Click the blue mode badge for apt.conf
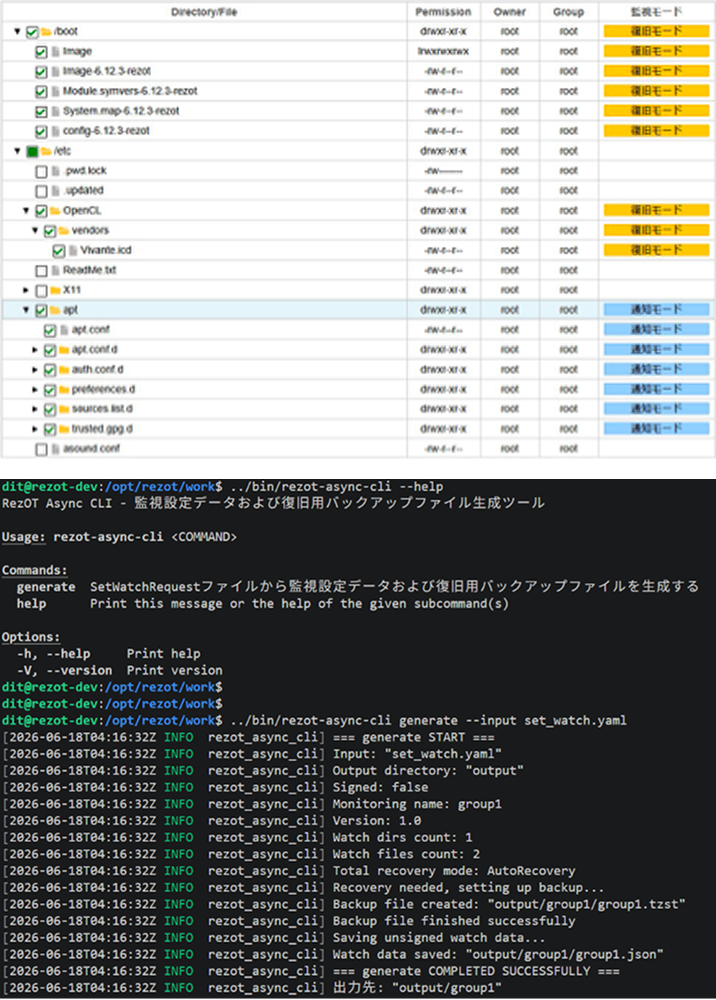The width and height of the screenshot is (716, 1000). tap(656, 330)
